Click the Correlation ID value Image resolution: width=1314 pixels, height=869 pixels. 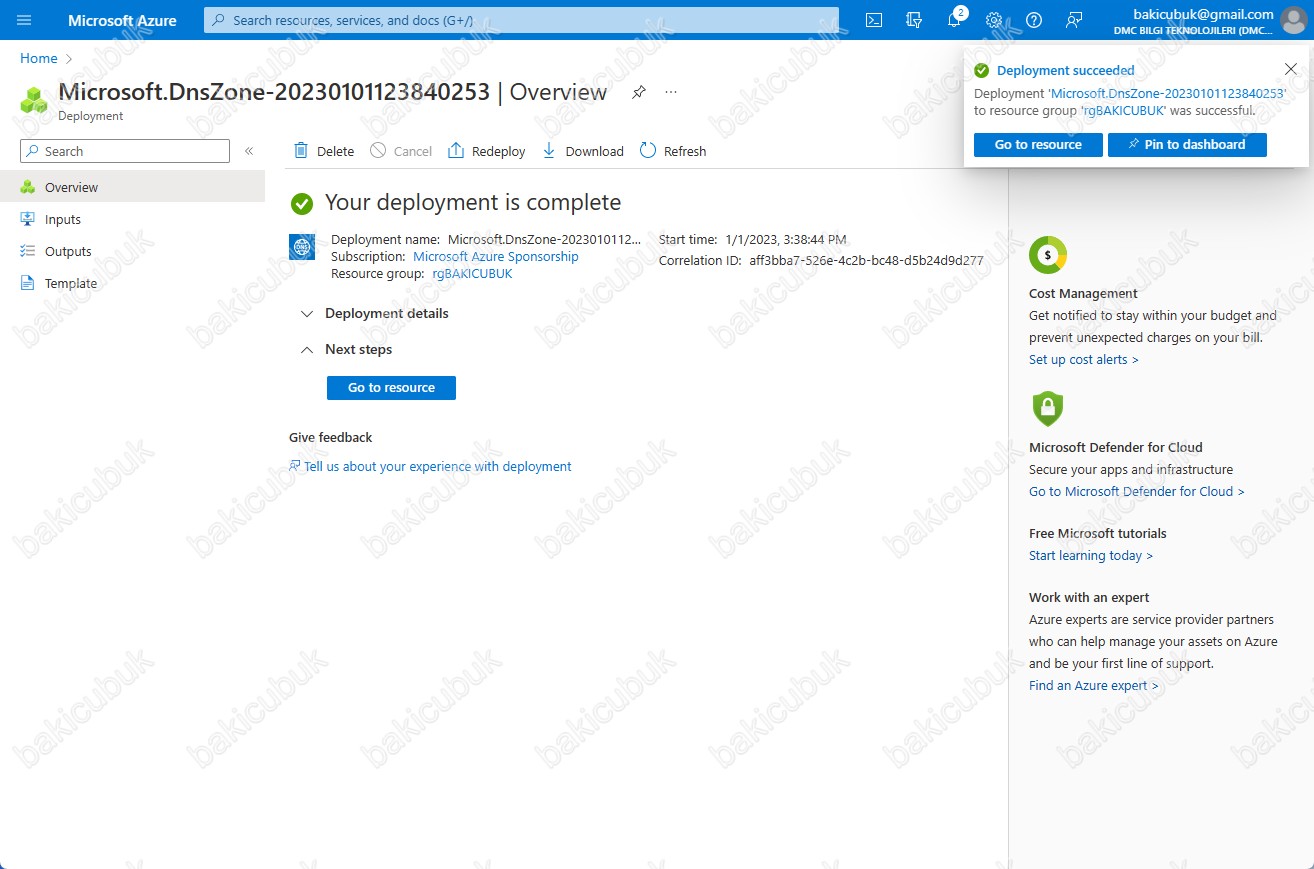(x=866, y=261)
